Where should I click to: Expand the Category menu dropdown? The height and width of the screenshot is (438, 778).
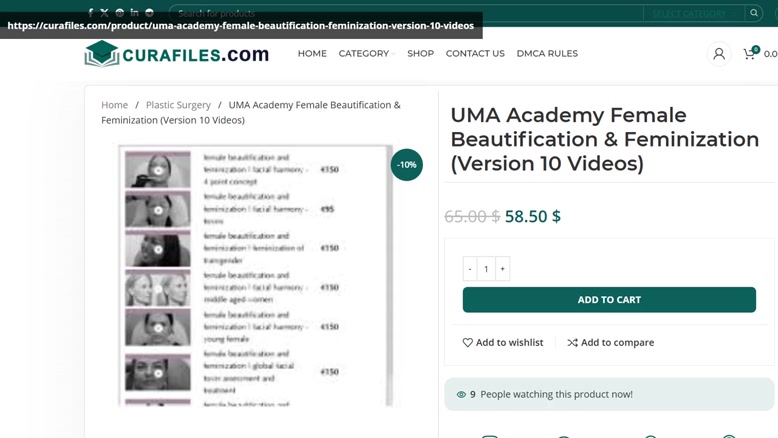point(366,54)
